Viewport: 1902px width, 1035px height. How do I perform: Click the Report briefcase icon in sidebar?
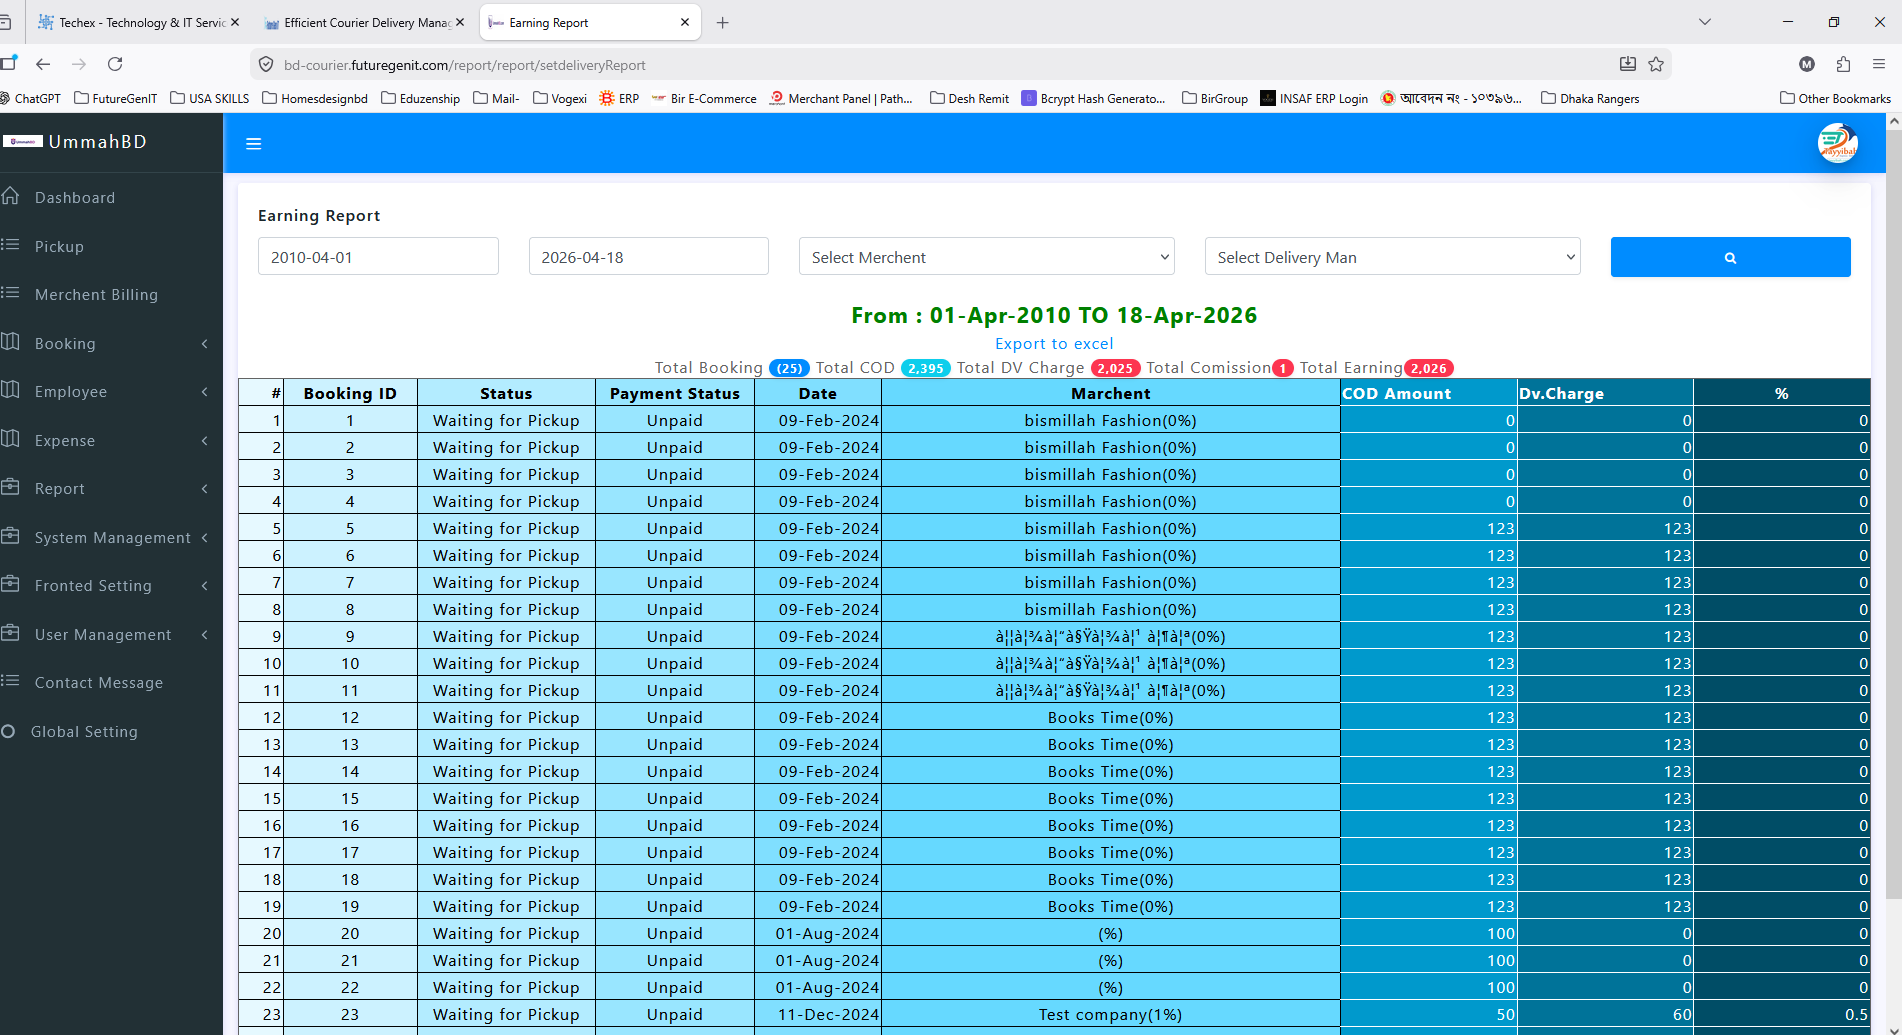click(11, 487)
